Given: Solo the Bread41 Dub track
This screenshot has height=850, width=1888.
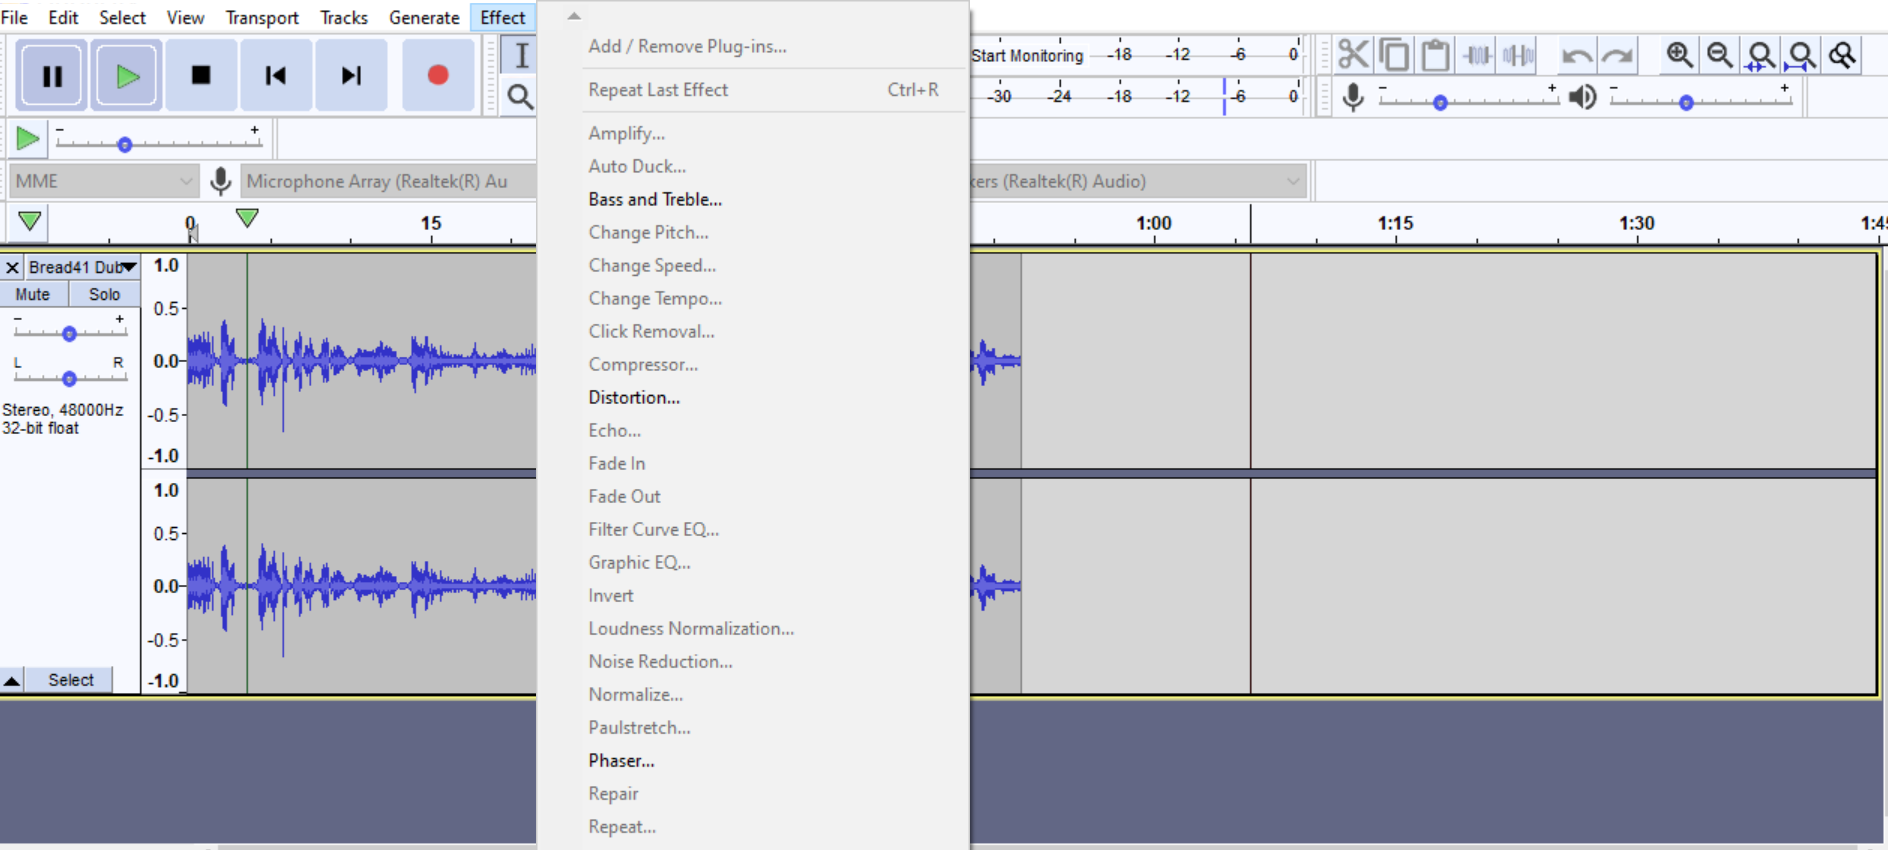Looking at the screenshot, I should (104, 294).
